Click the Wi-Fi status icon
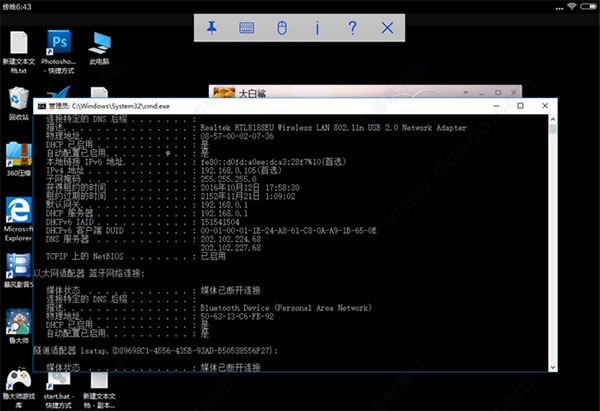Viewport: 600px width, 411px height. click(x=572, y=7)
